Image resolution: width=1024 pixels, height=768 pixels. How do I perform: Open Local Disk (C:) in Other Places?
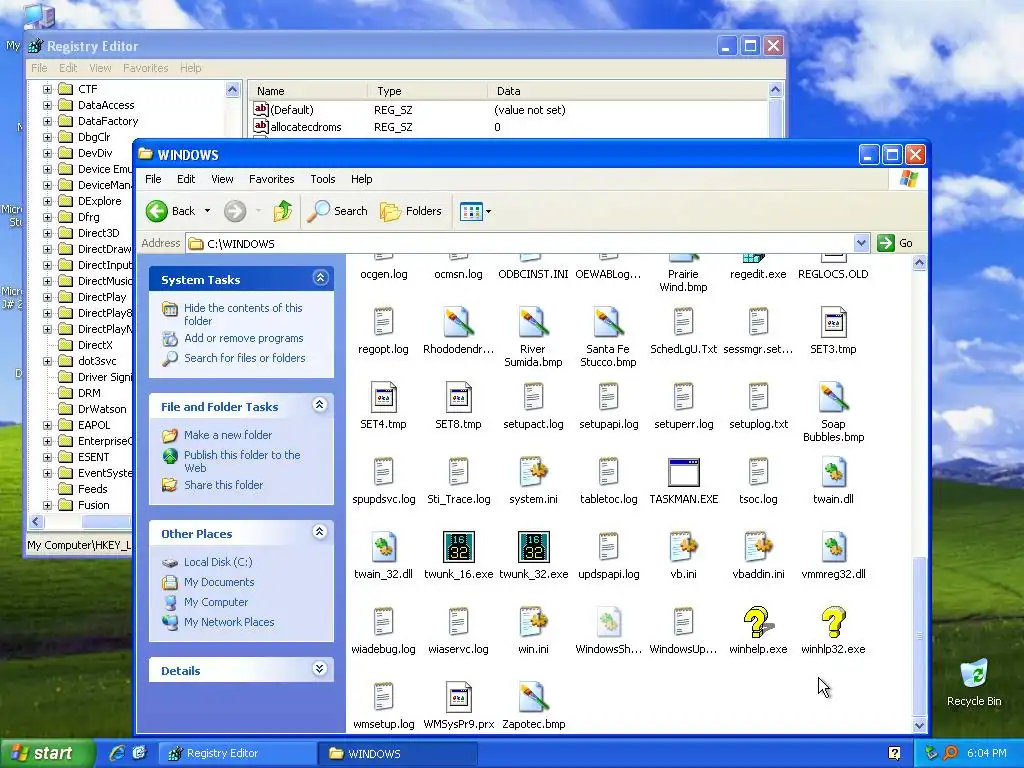pyautogui.click(x=218, y=562)
